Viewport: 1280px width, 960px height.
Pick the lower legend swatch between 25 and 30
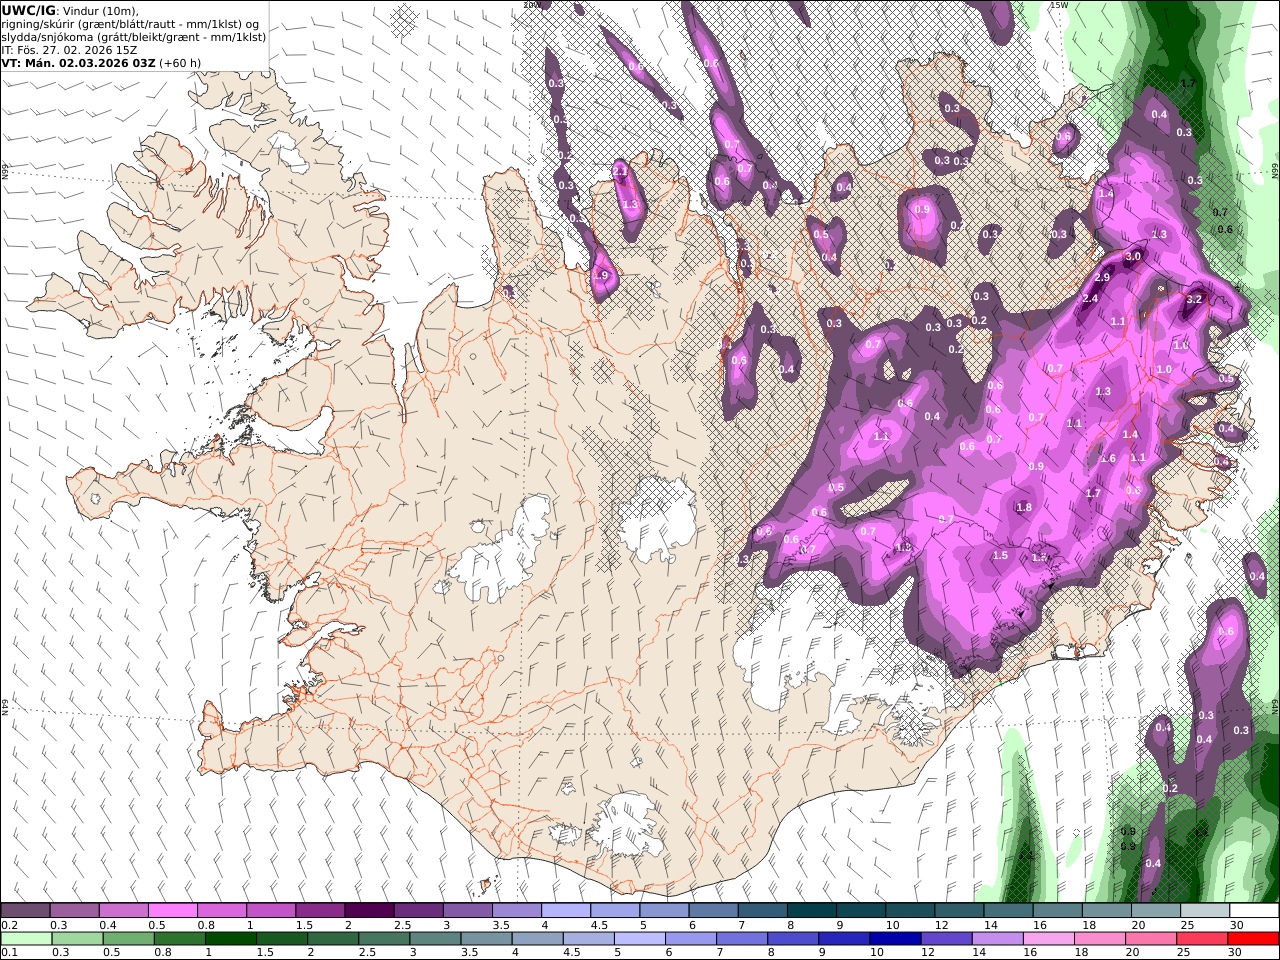(1201, 938)
